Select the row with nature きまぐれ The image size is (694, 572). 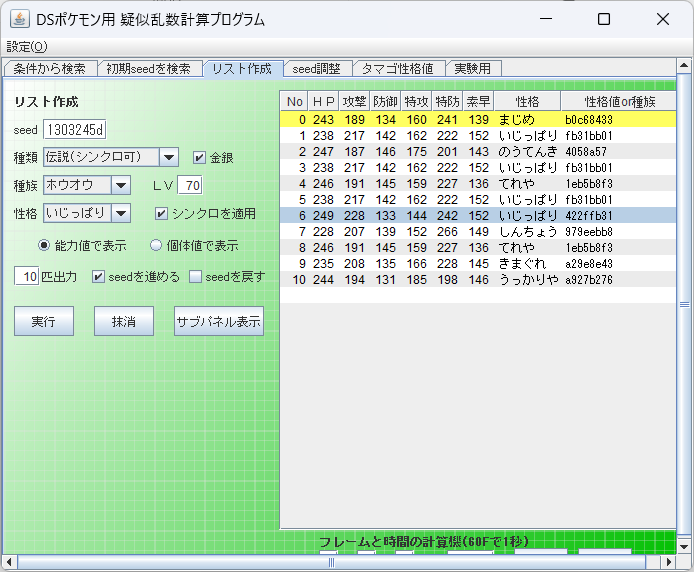478,263
